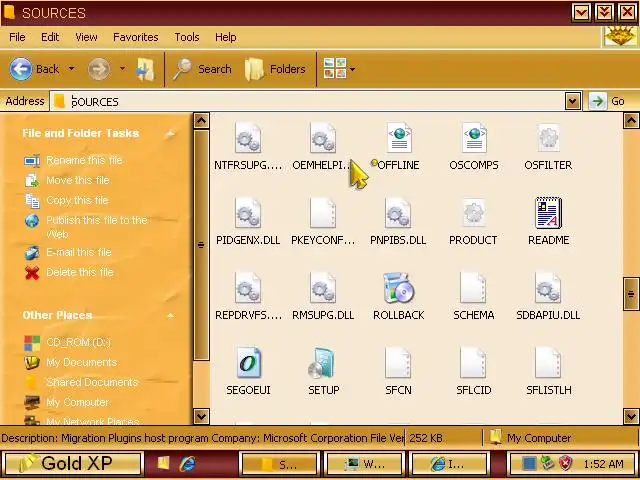Select the README document icon
The width and height of the screenshot is (640, 480).
coord(549,213)
